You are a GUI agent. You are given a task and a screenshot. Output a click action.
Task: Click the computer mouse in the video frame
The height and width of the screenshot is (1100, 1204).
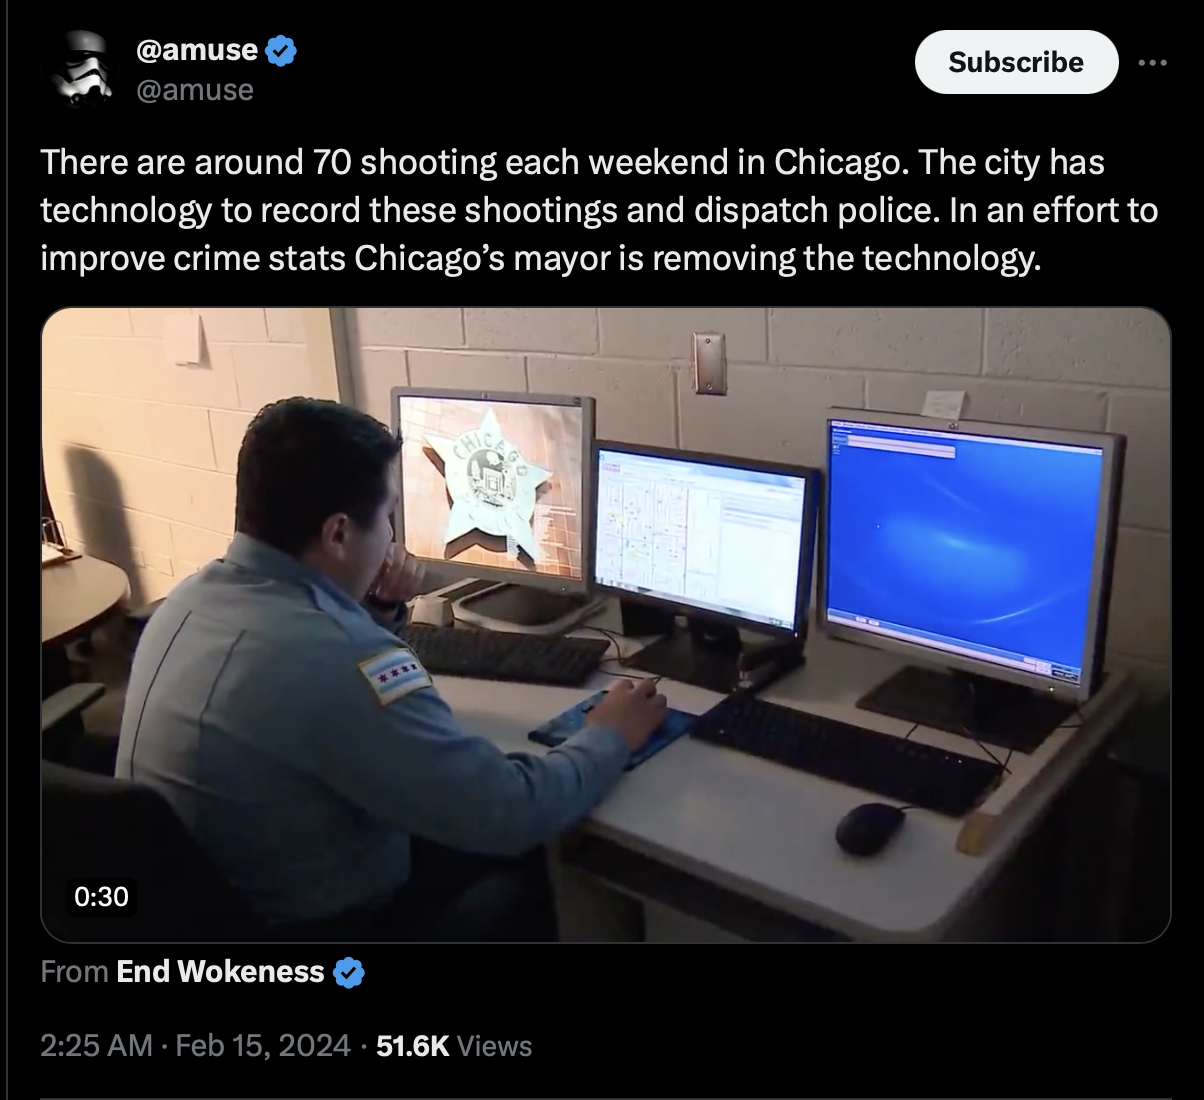coord(869,828)
